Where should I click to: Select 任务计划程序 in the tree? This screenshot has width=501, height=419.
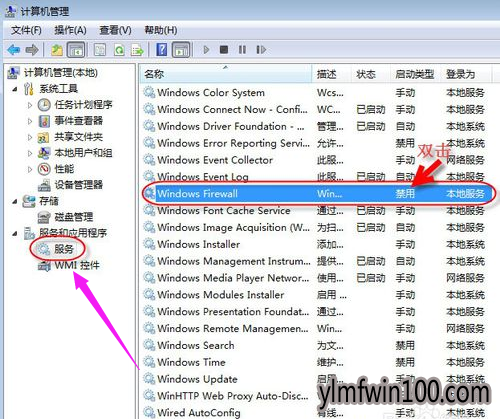[83, 105]
